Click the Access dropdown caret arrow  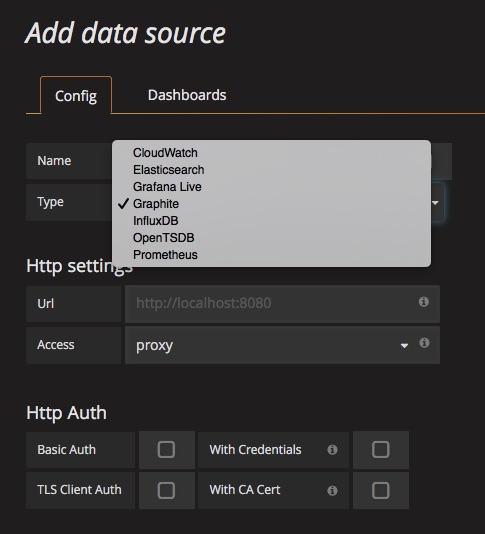click(x=404, y=346)
